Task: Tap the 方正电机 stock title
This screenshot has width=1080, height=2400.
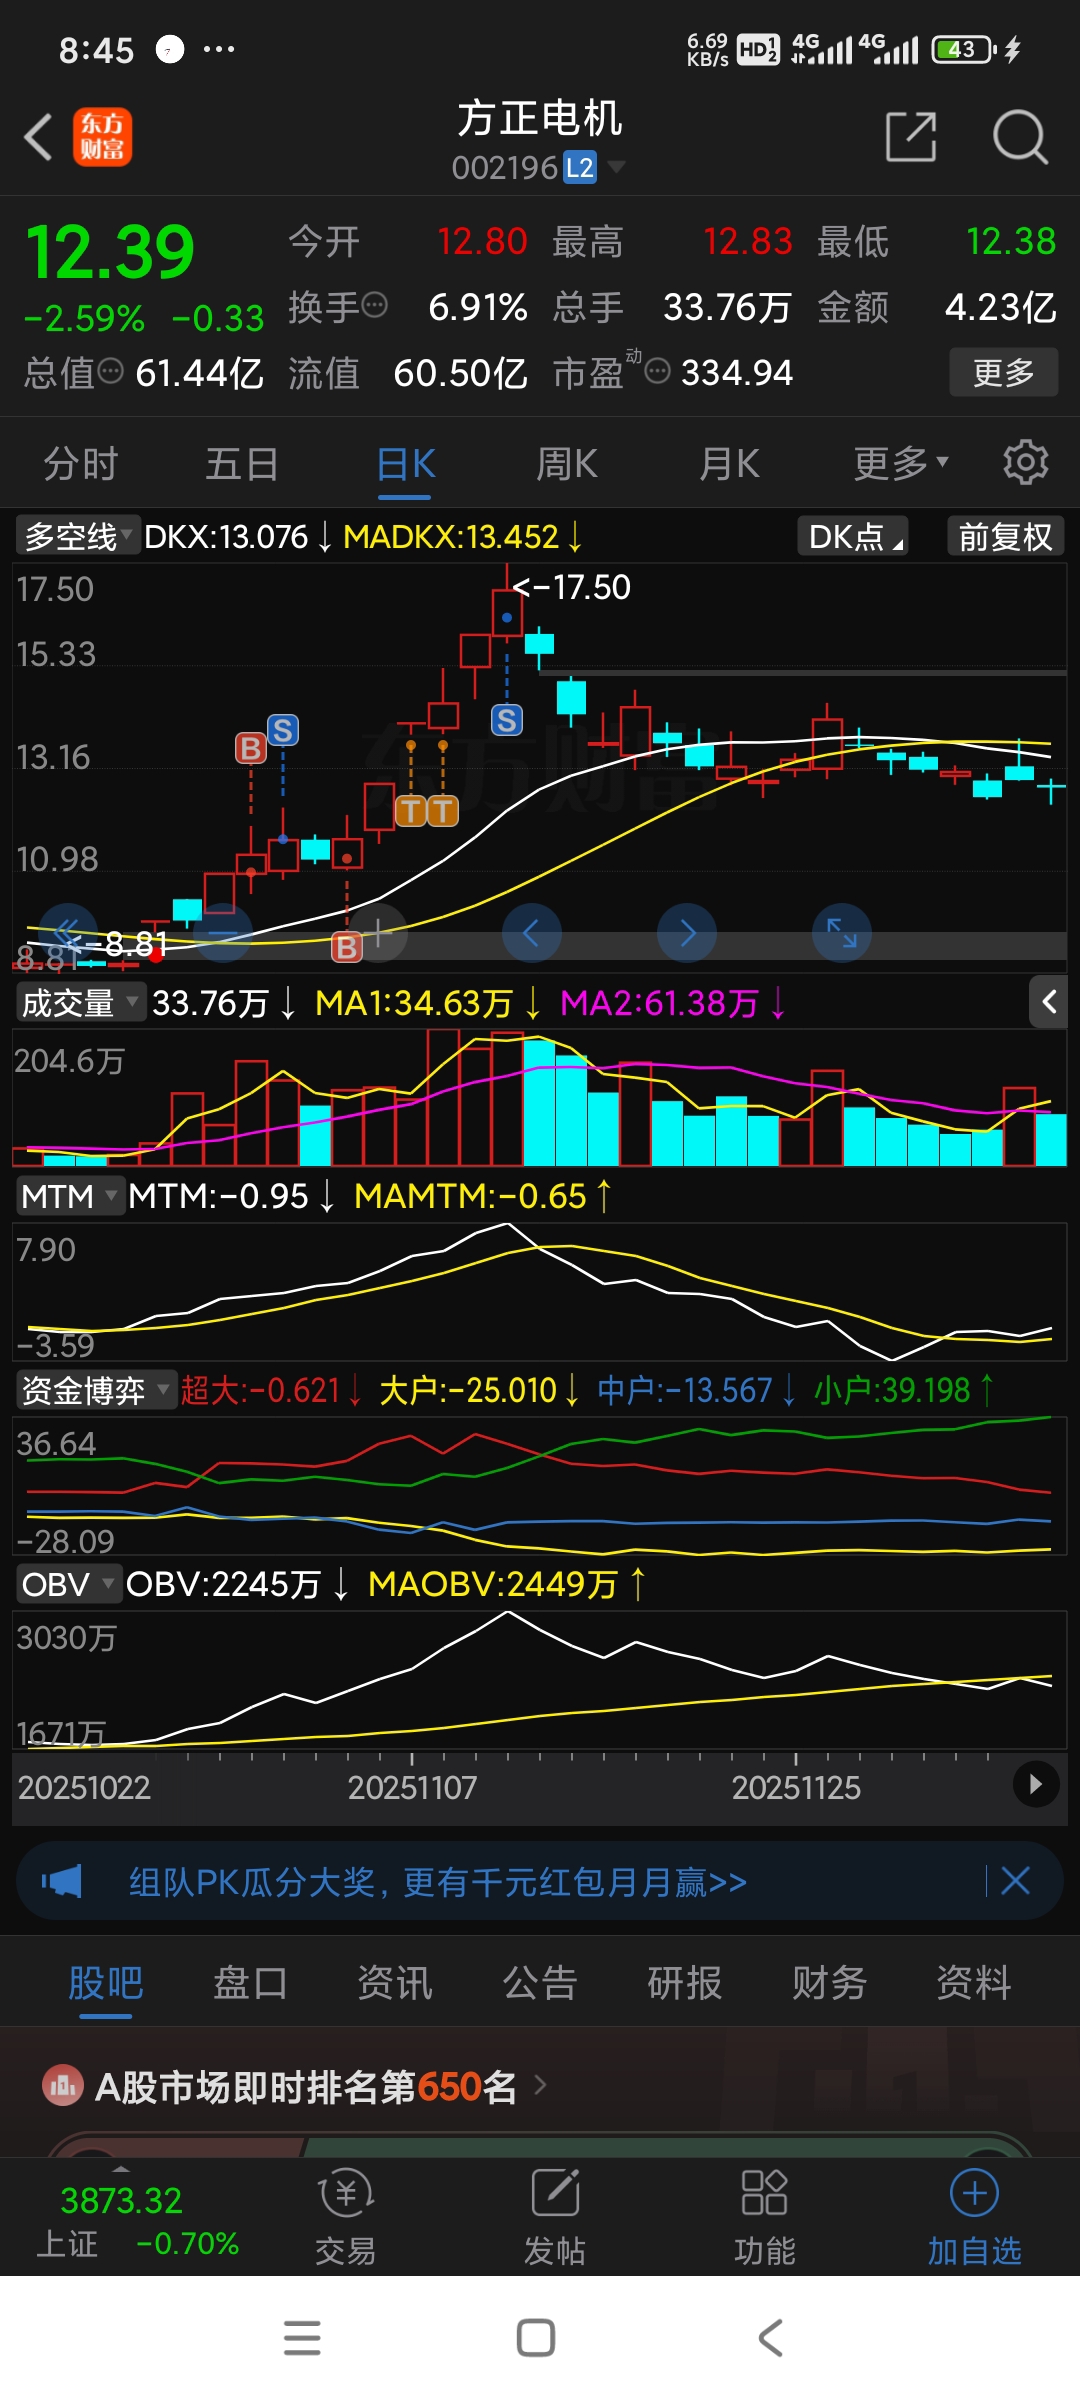Action: point(540,118)
